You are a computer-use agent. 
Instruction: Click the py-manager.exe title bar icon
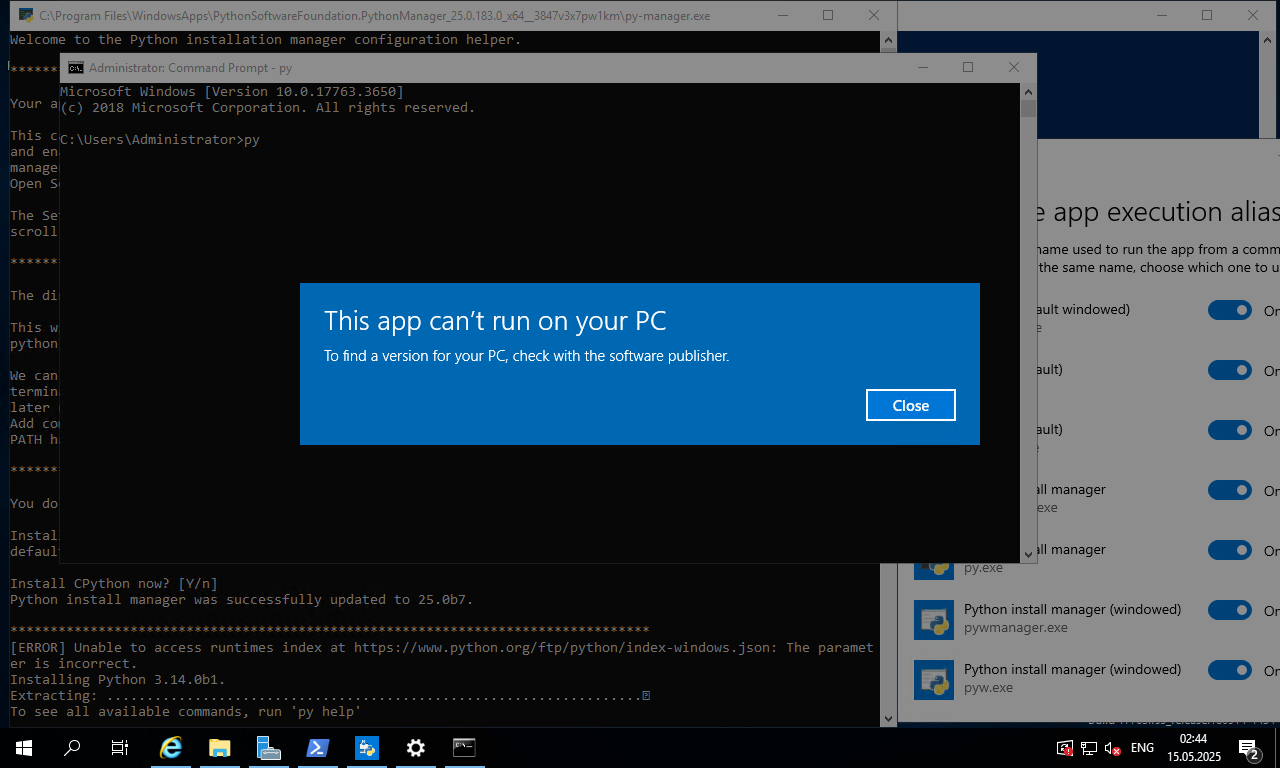(x=27, y=16)
